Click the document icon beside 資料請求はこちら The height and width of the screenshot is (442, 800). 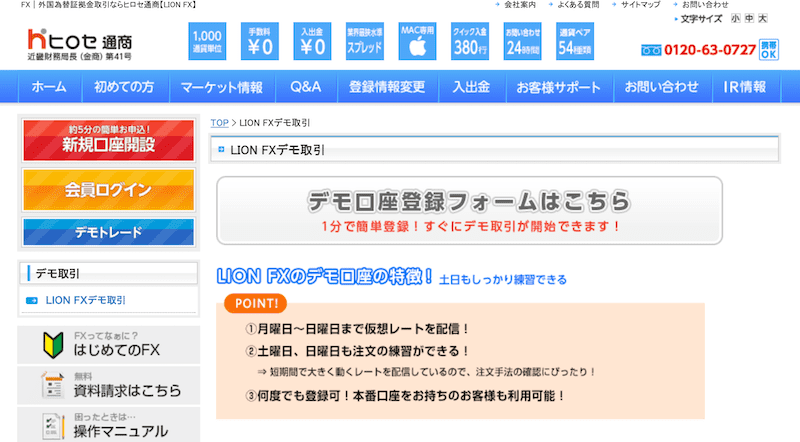pos(53,385)
